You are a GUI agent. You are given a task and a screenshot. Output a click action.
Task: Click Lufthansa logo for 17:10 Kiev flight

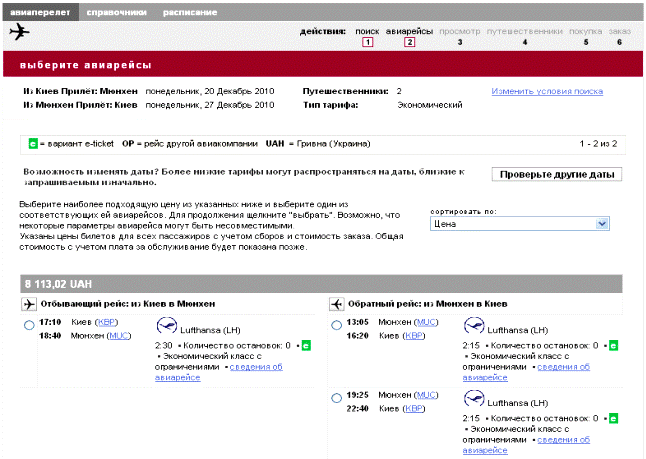167,326
